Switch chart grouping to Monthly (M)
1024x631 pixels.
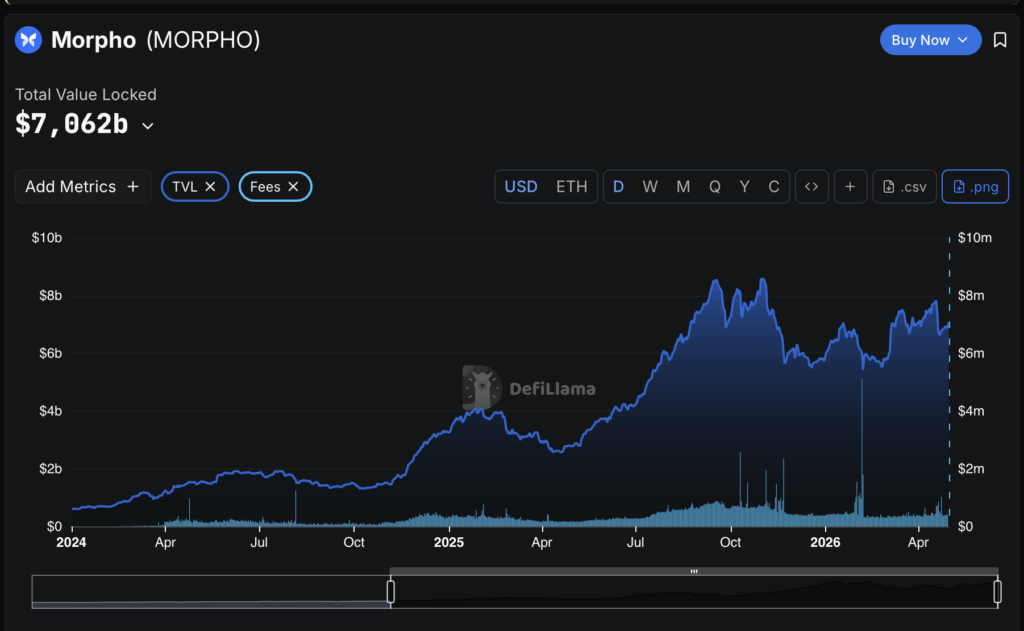point(683,187)
